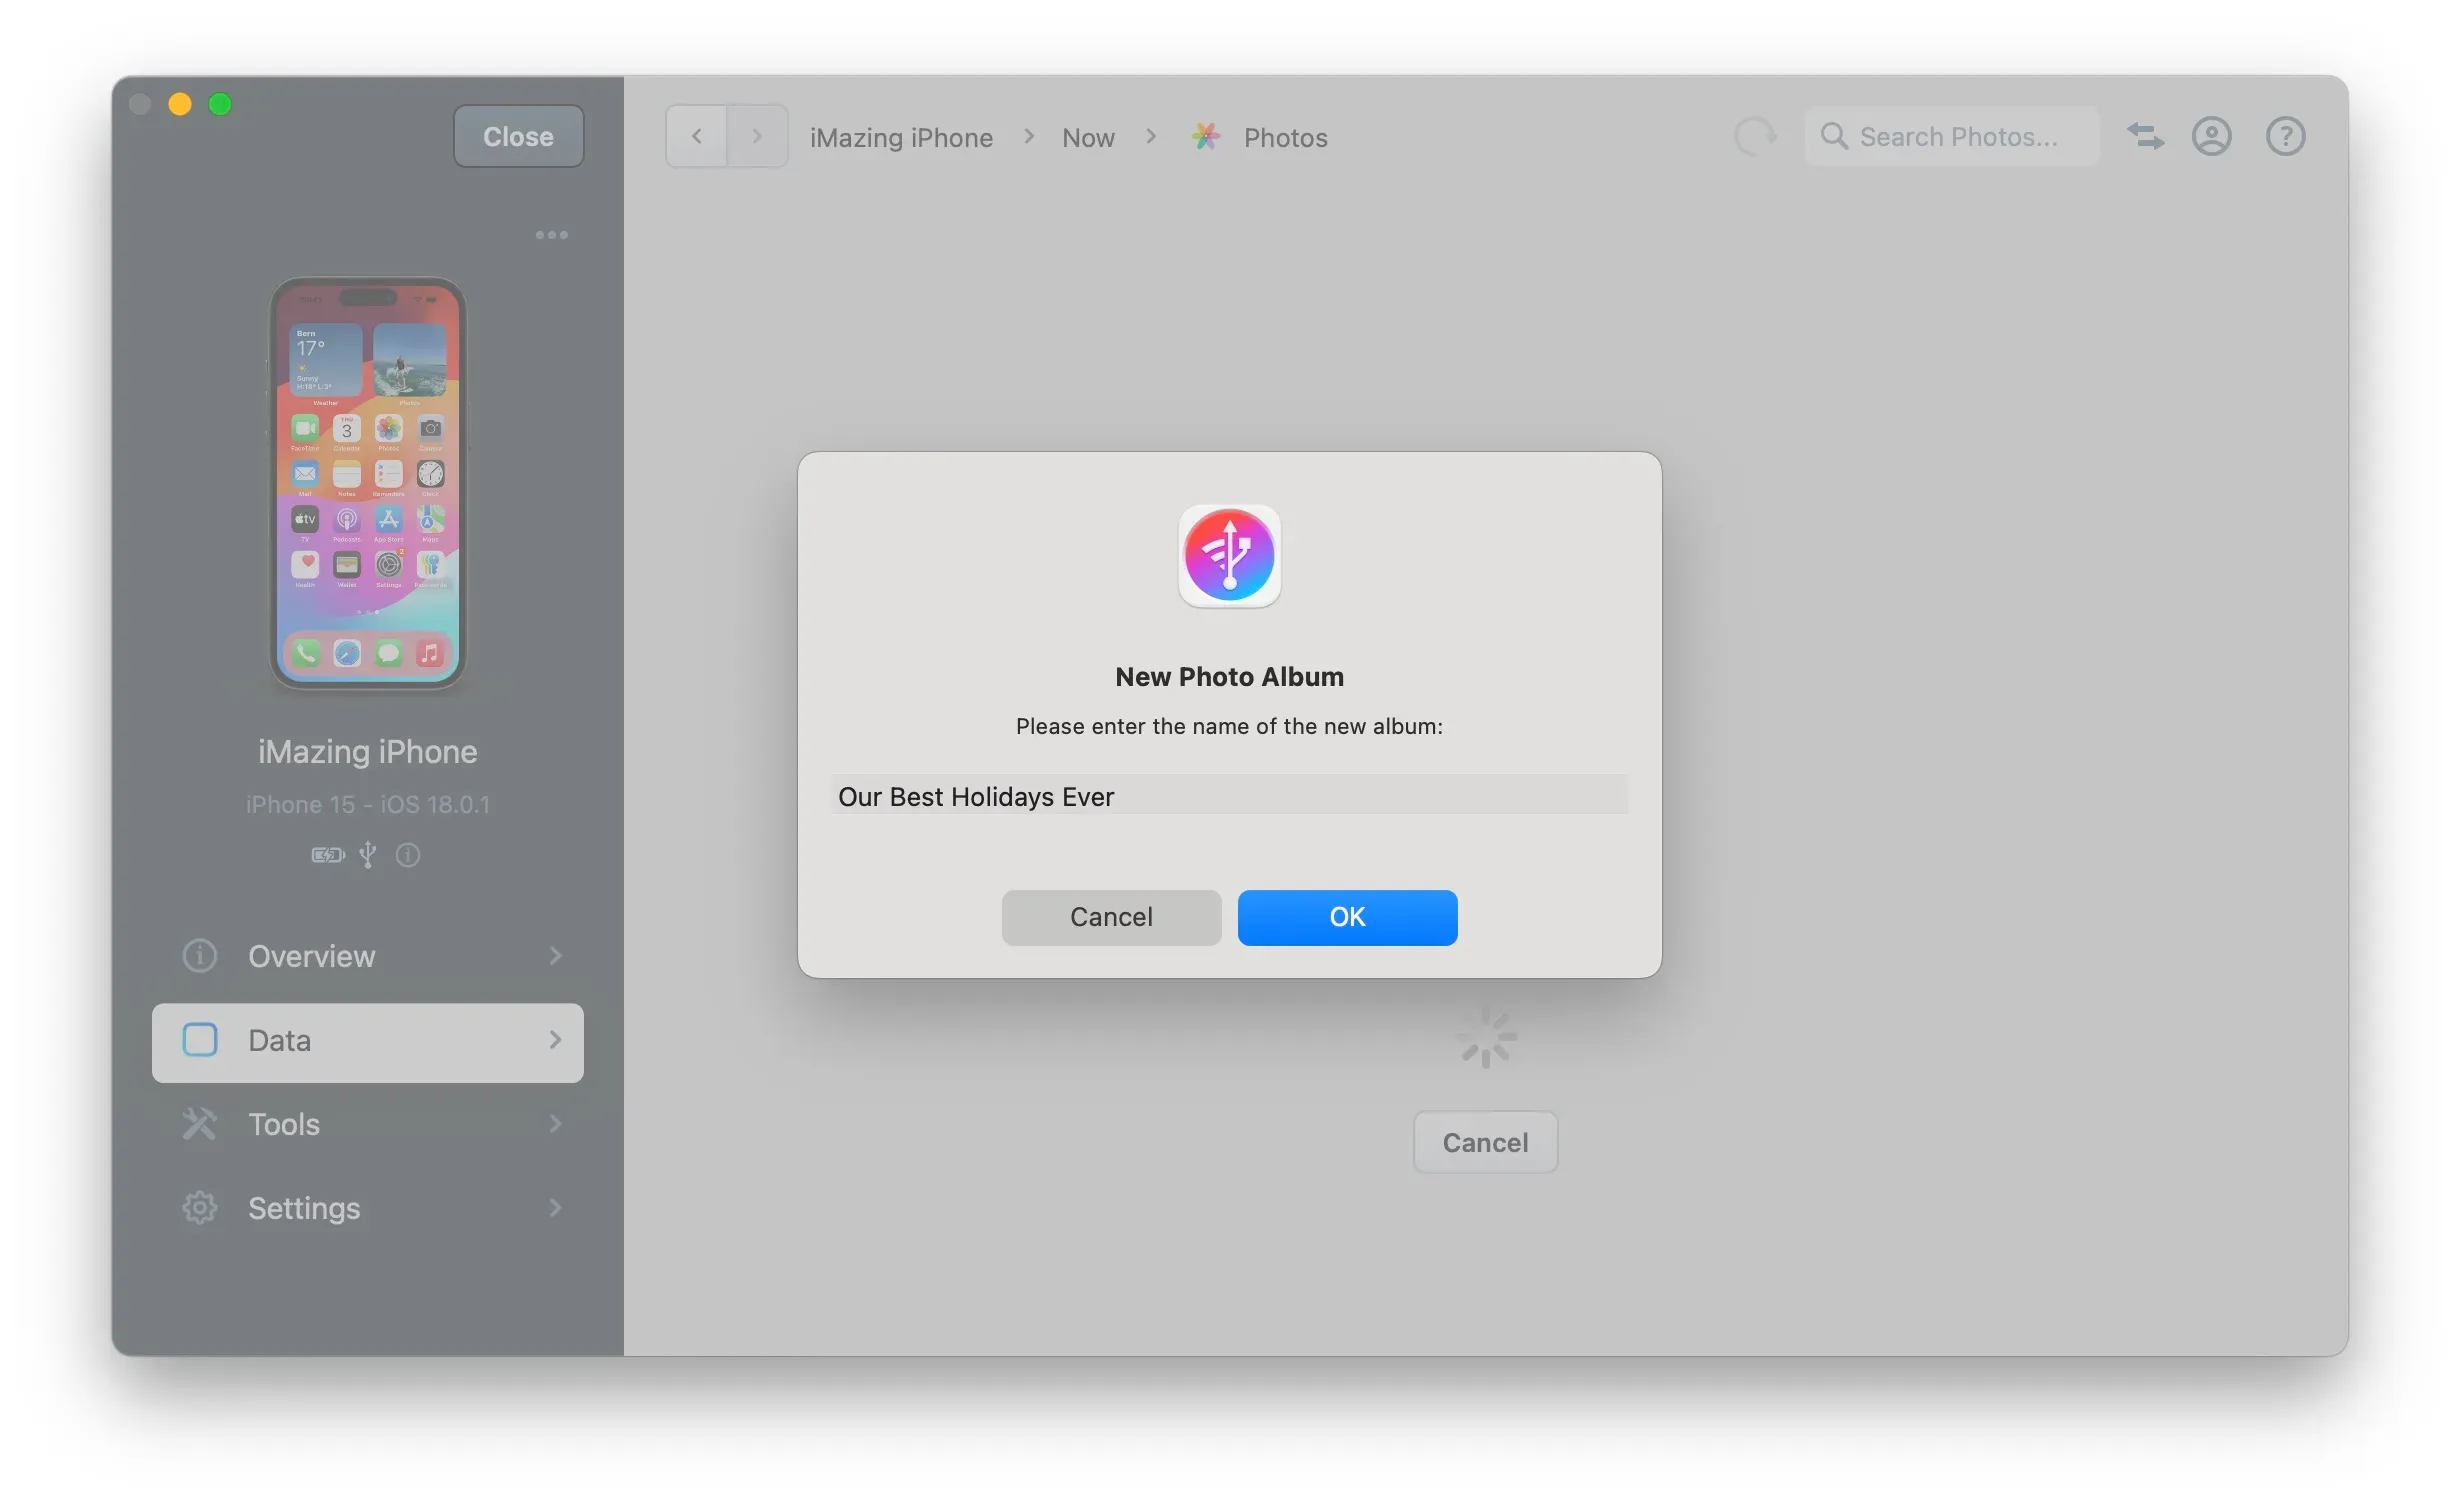Expand the Overview section chevron
The height and width of the screenshot is (1504, 2460).
click(x=556, y=956)
